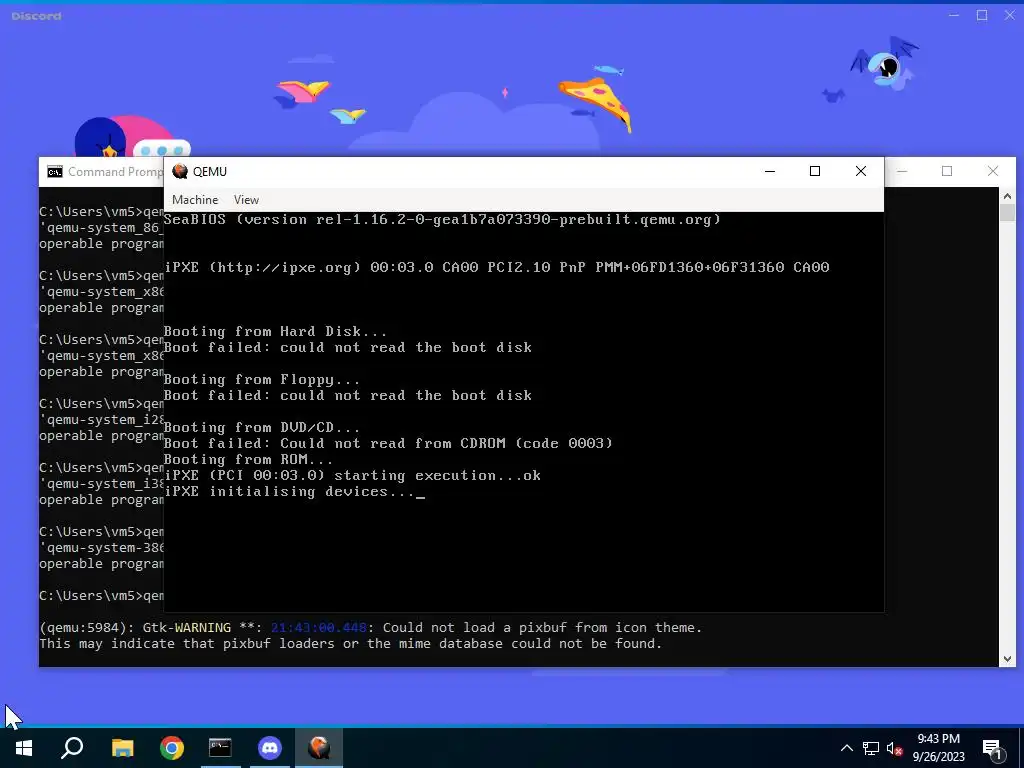Show hidden system tray icons
Viewport: 1024px width, 768px height.
pos(846,748)
